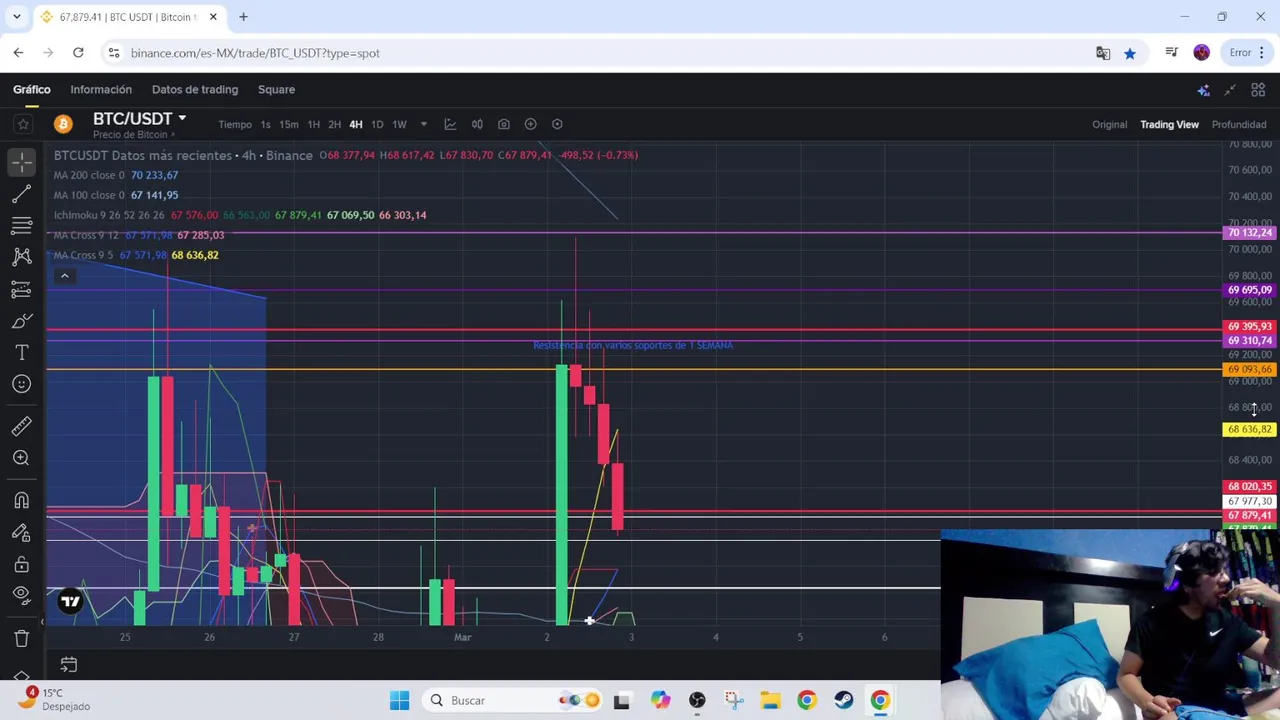
Task: Click the add circle-plus icon
Action: pos(531,124)
